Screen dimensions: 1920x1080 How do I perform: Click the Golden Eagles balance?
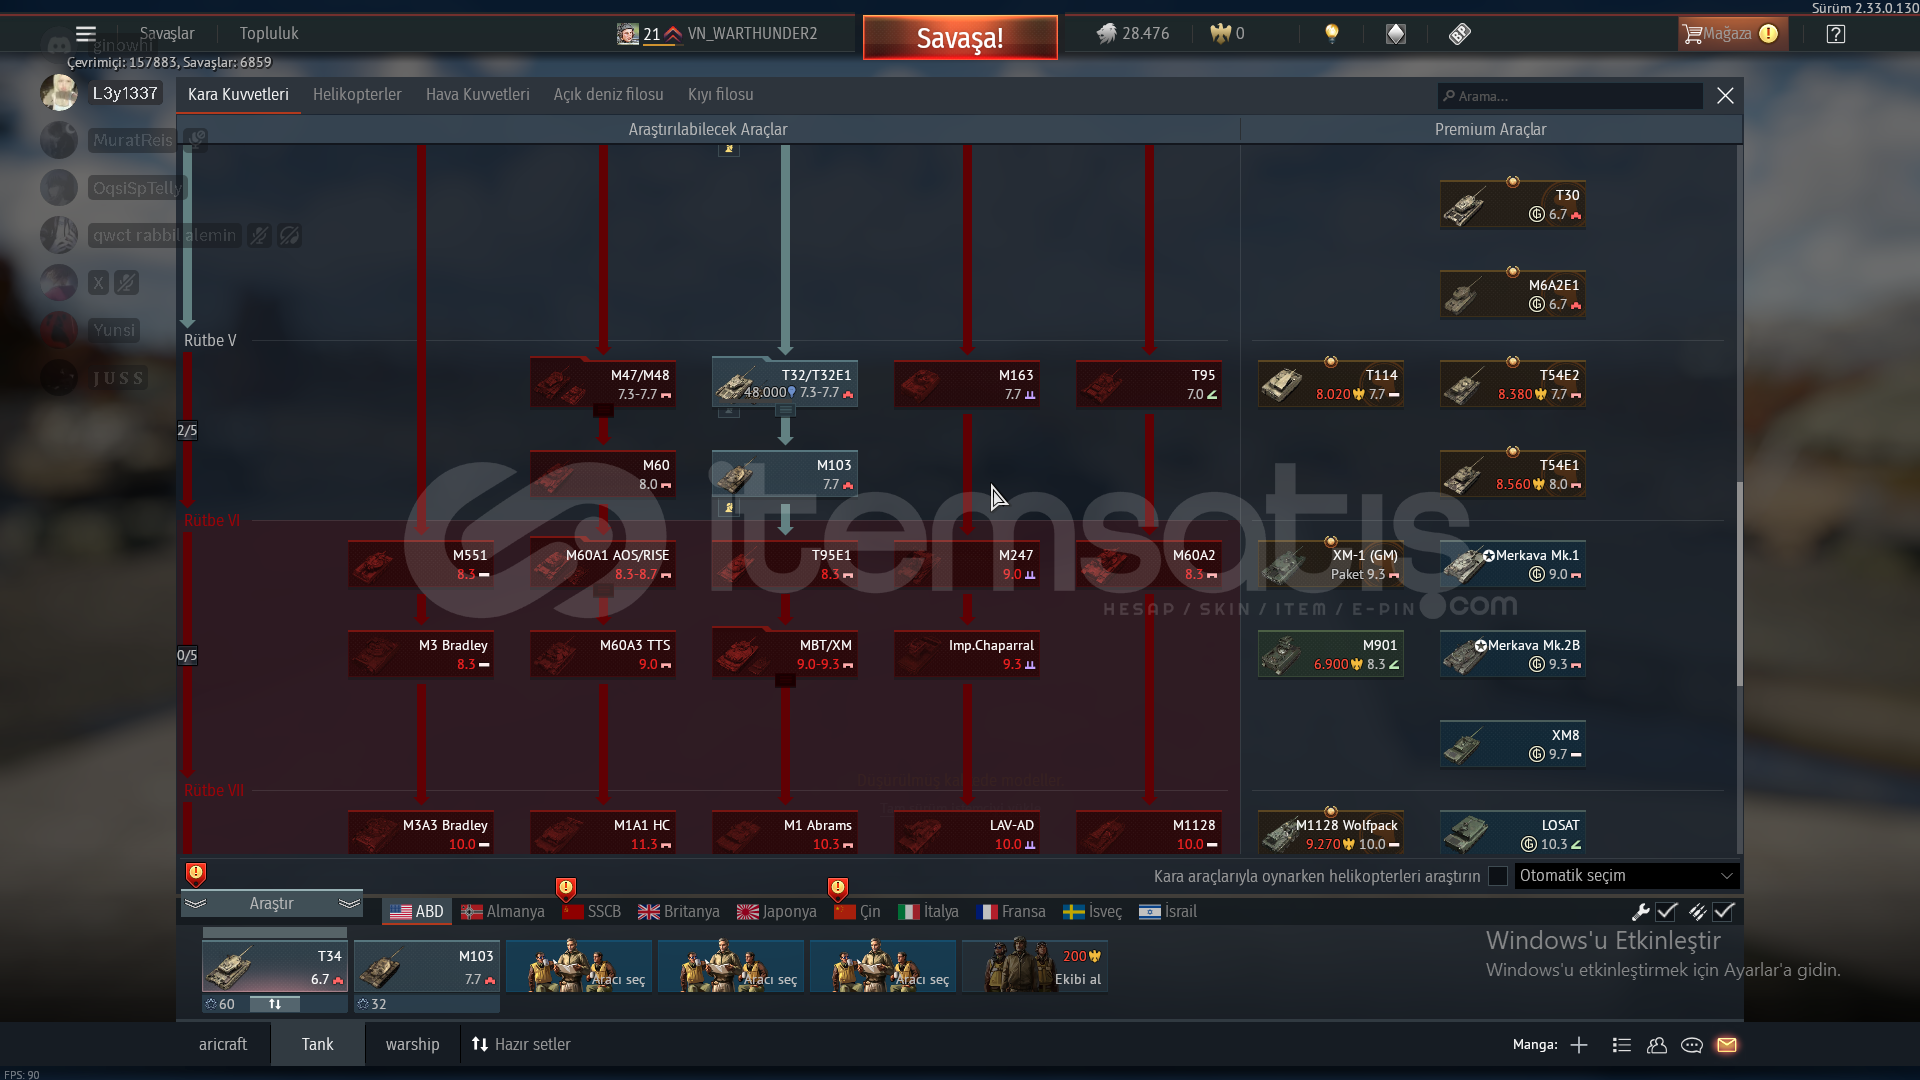[x=1227, y=33]
